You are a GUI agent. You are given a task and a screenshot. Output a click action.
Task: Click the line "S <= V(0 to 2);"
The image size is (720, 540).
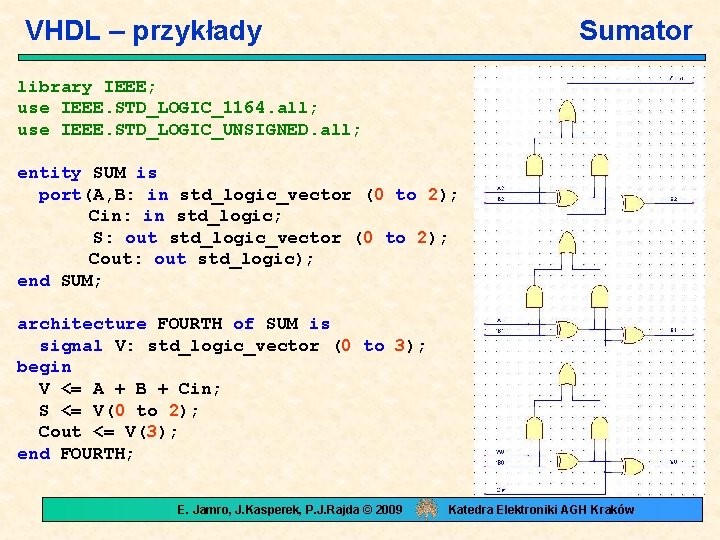(x=119, y=410)
